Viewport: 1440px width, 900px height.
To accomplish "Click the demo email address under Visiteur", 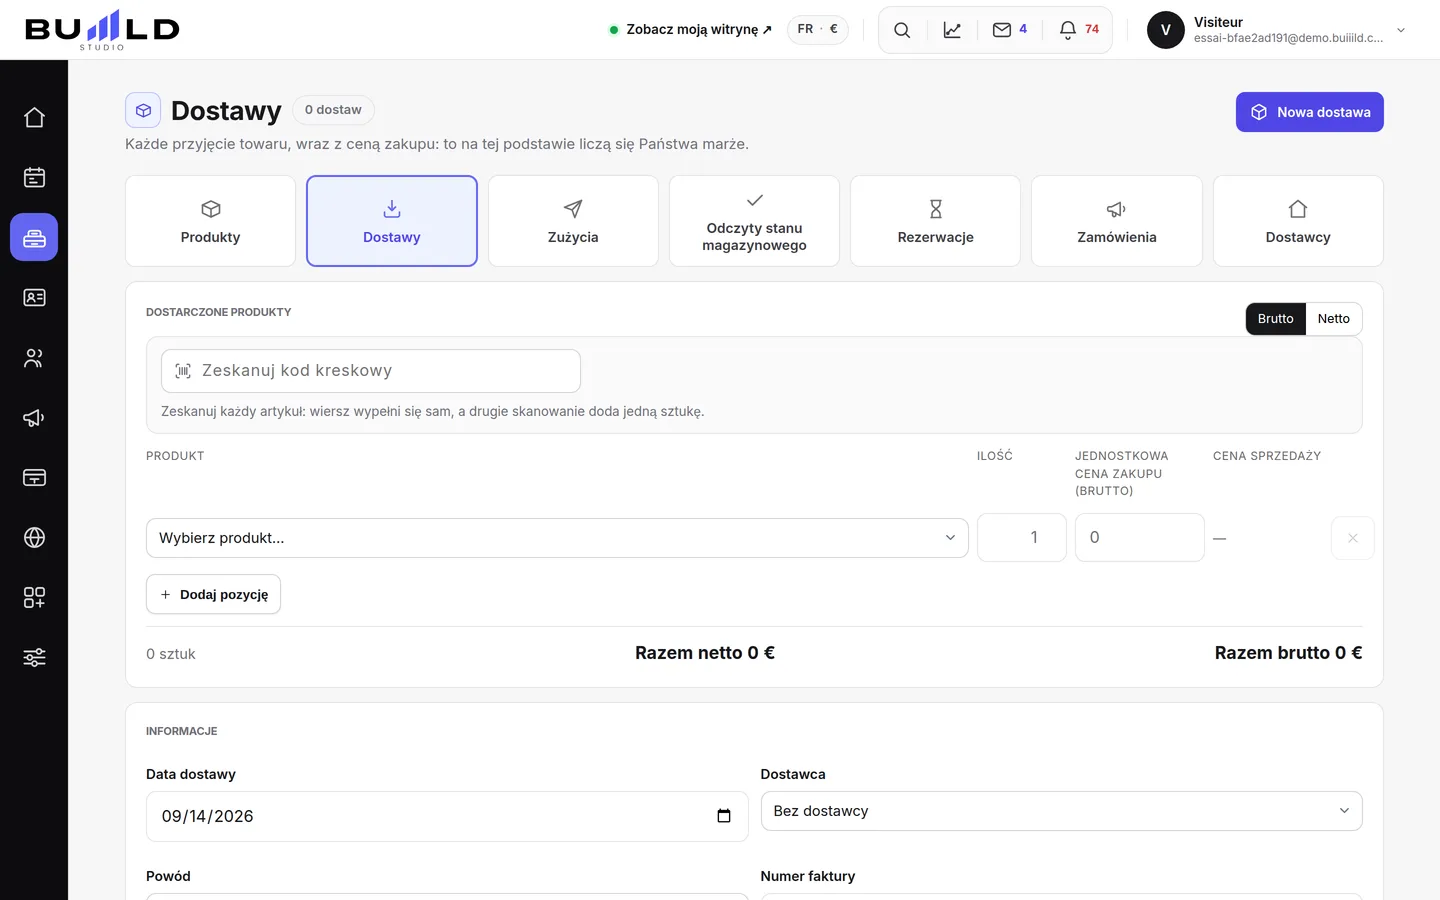I will point(1288,39).
